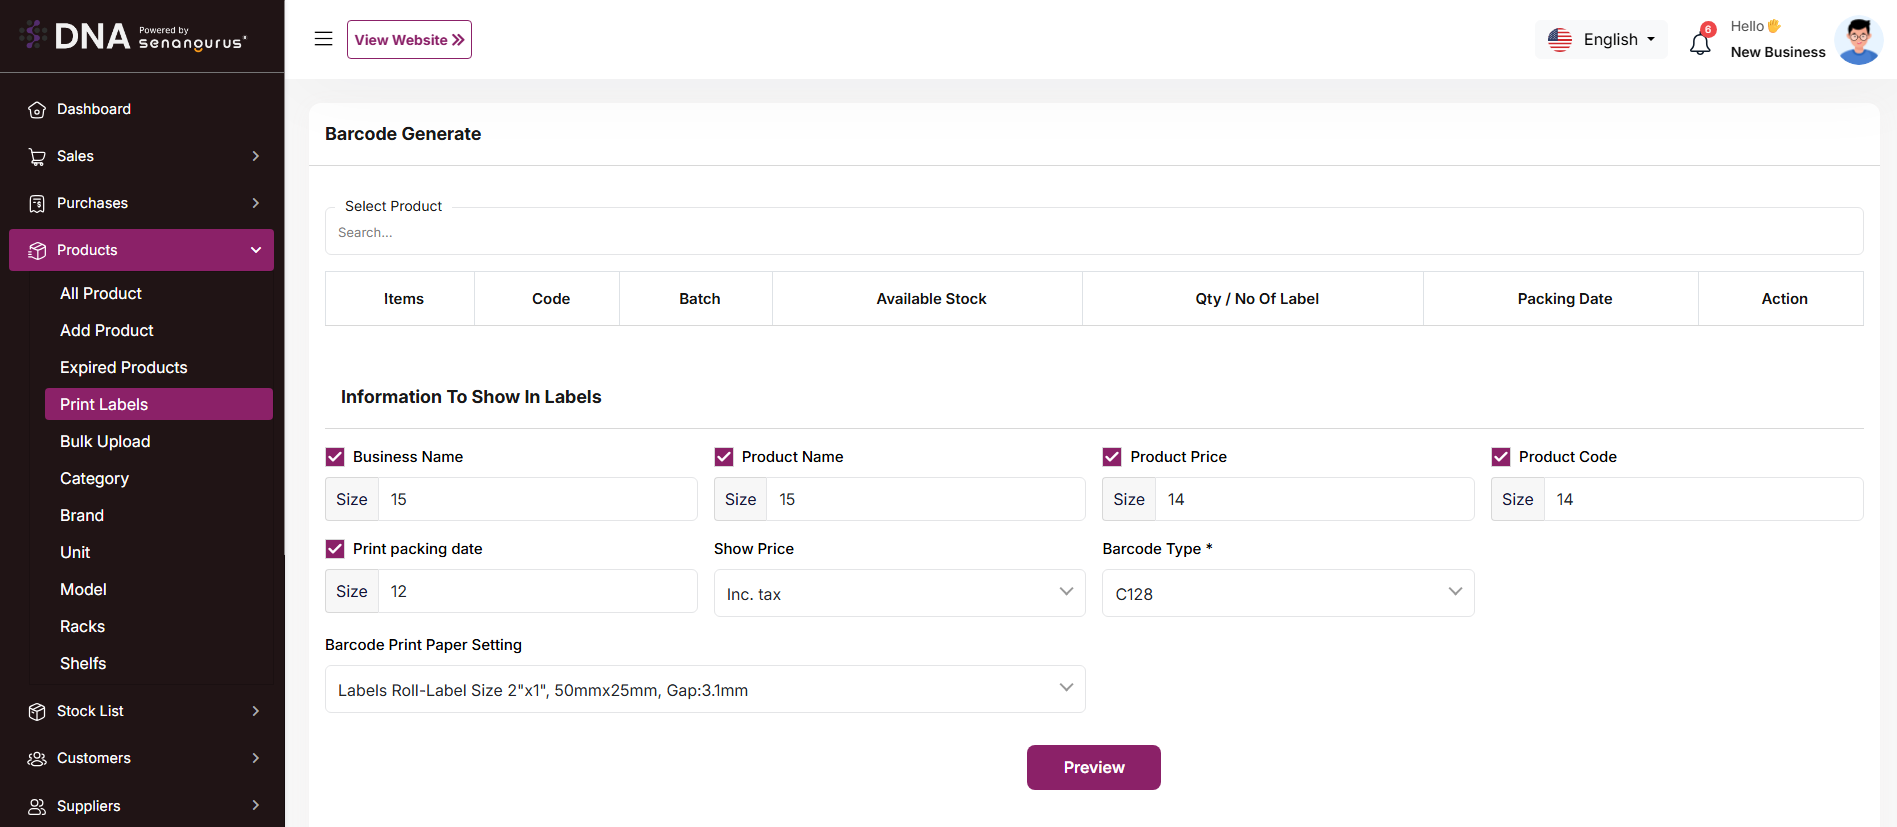Disable the Print packing date checkbox
The height and width of the screenshot is (827, 1897).
pos(335,549)
